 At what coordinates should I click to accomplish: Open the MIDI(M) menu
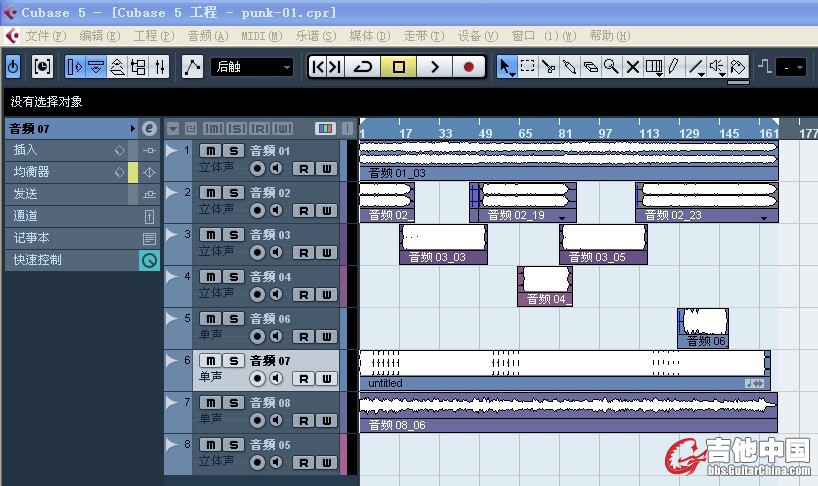click(x=262, y=35)
